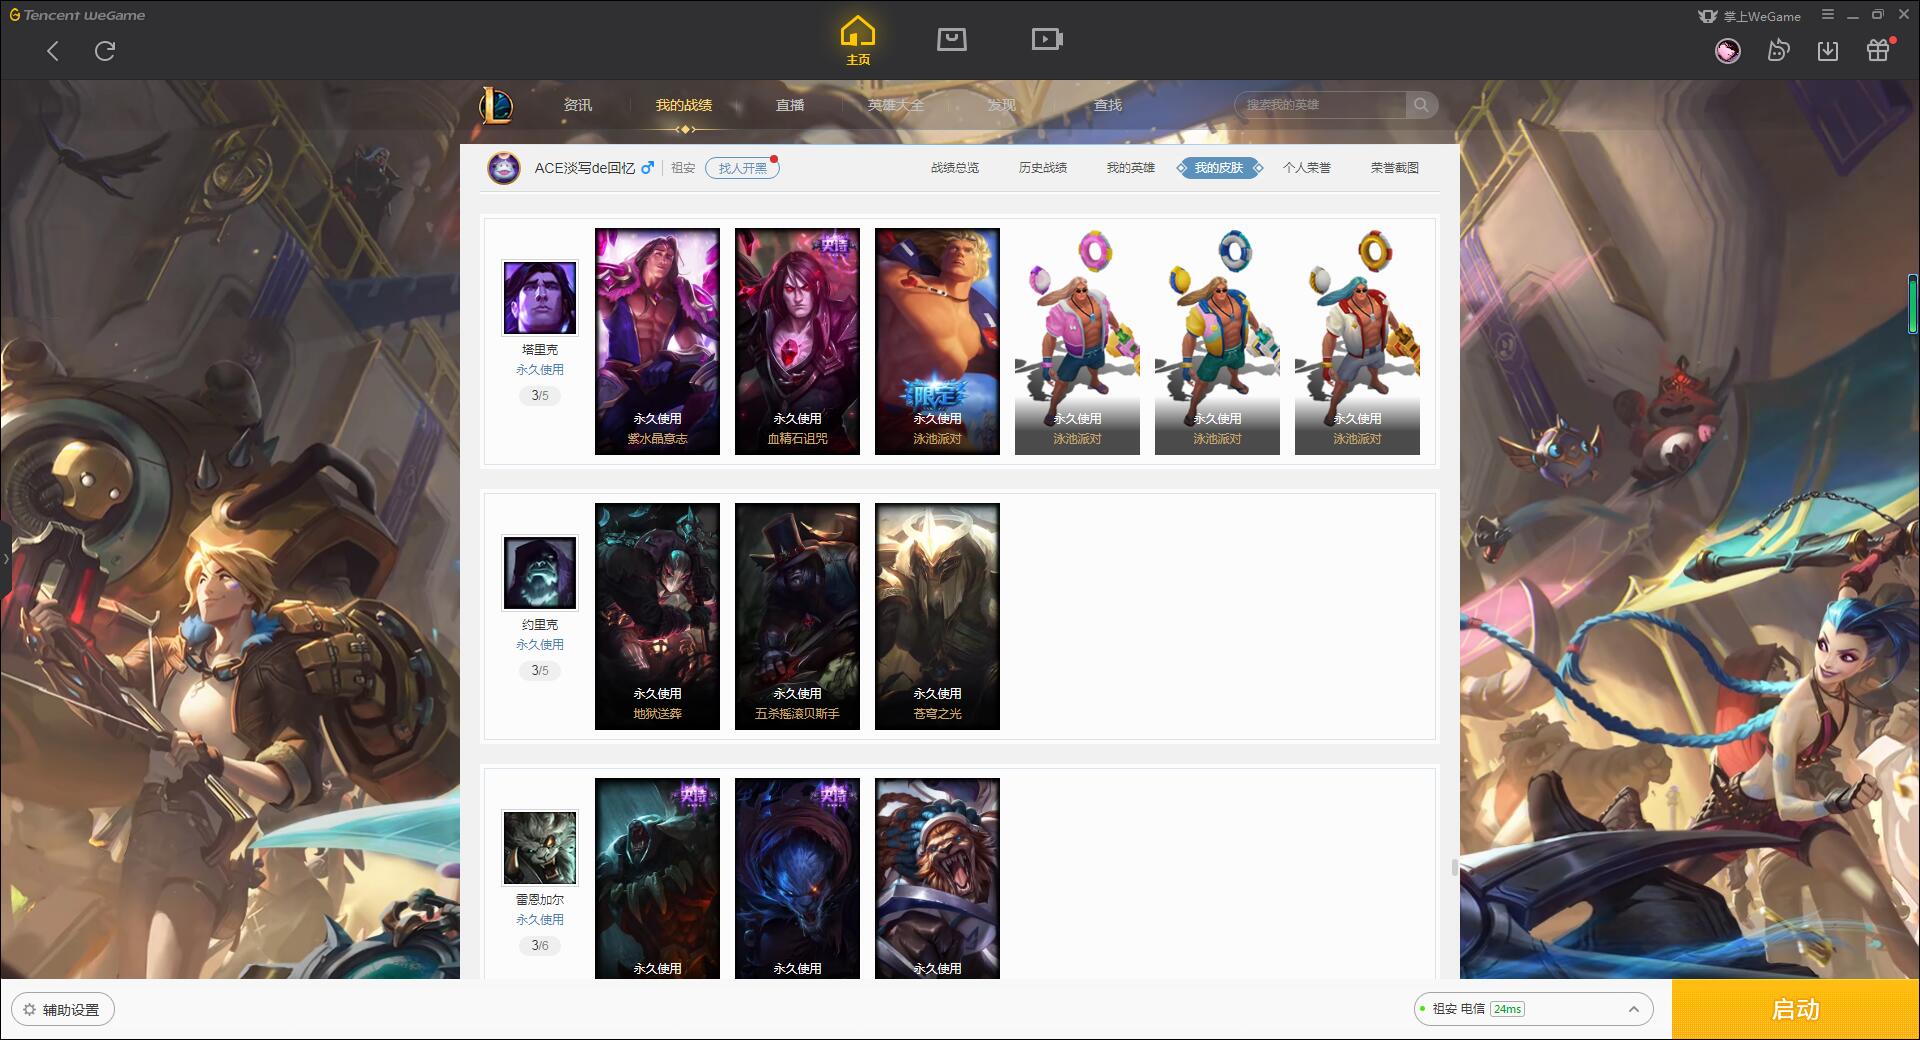Image resolution: width=1920 pixels, height=1040 pixels.
Task: Open 辅助设置 settings button
Action: click(x=62, y=1010)
